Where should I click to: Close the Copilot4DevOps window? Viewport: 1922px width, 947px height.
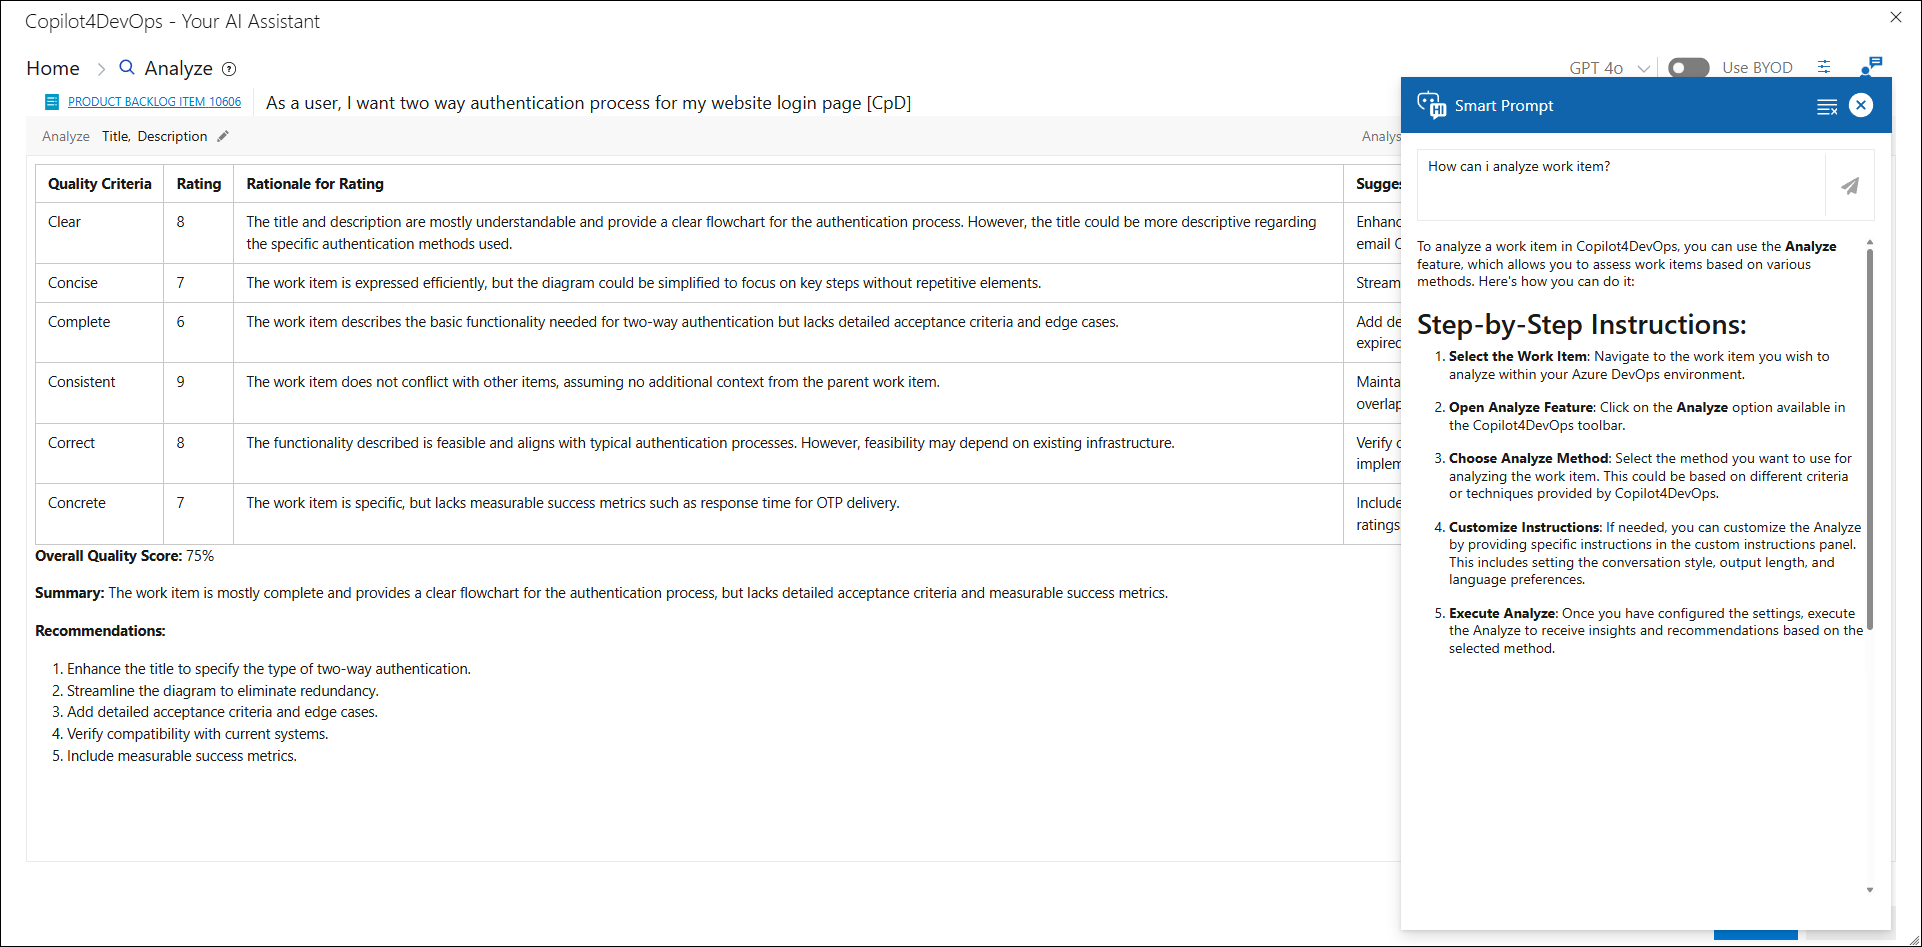coord(1895,17)
